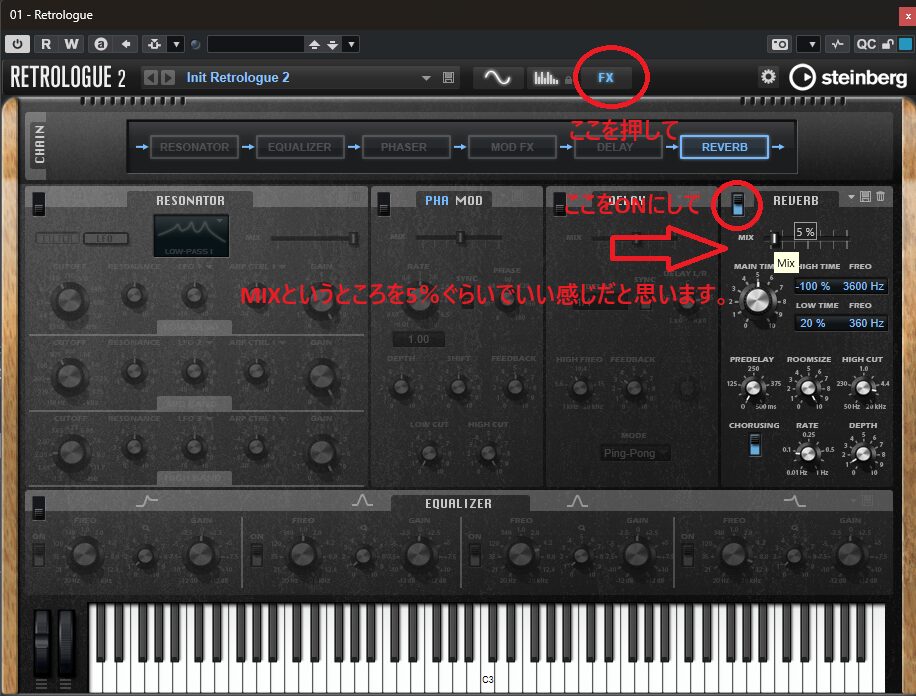This screenshot has width=916, height=696.
Task: Save preset with the floppy icon
Action: (x=449, y=78)
